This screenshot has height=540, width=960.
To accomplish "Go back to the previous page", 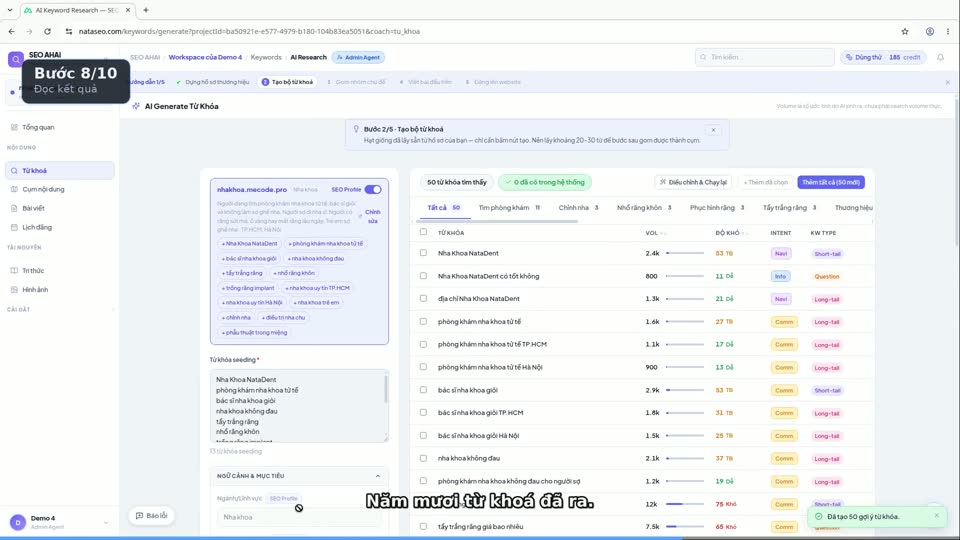I will (12, 31).
